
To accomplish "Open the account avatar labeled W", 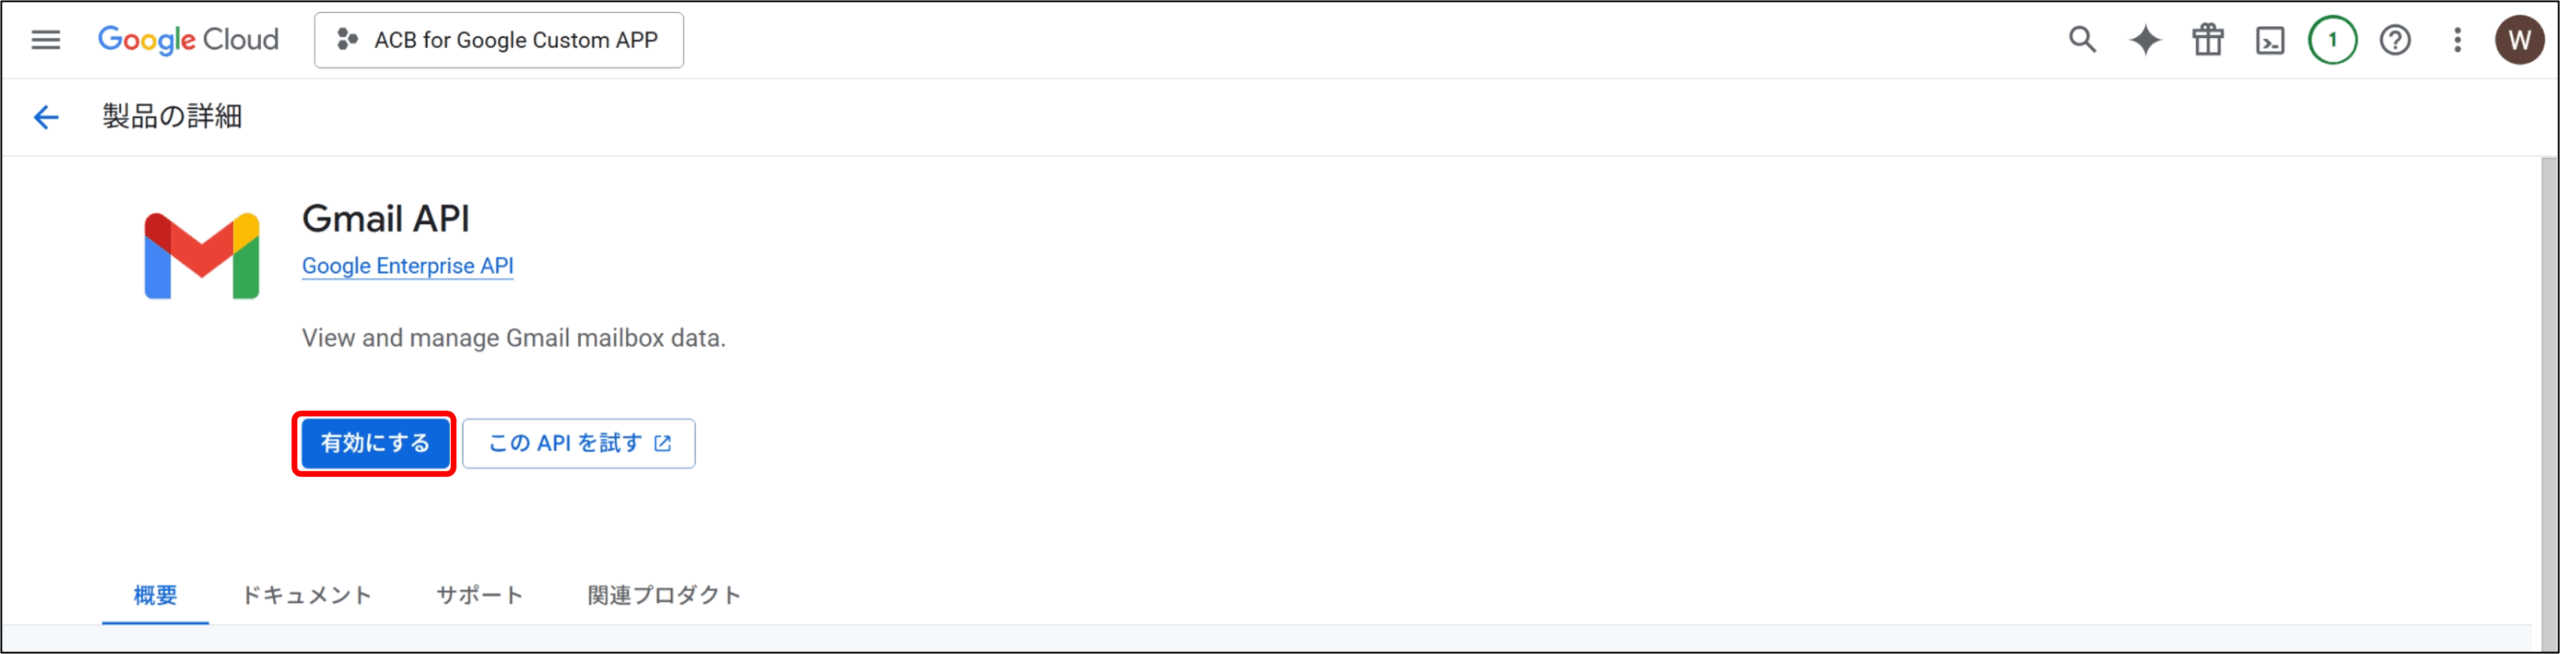I will (2519, 40).
